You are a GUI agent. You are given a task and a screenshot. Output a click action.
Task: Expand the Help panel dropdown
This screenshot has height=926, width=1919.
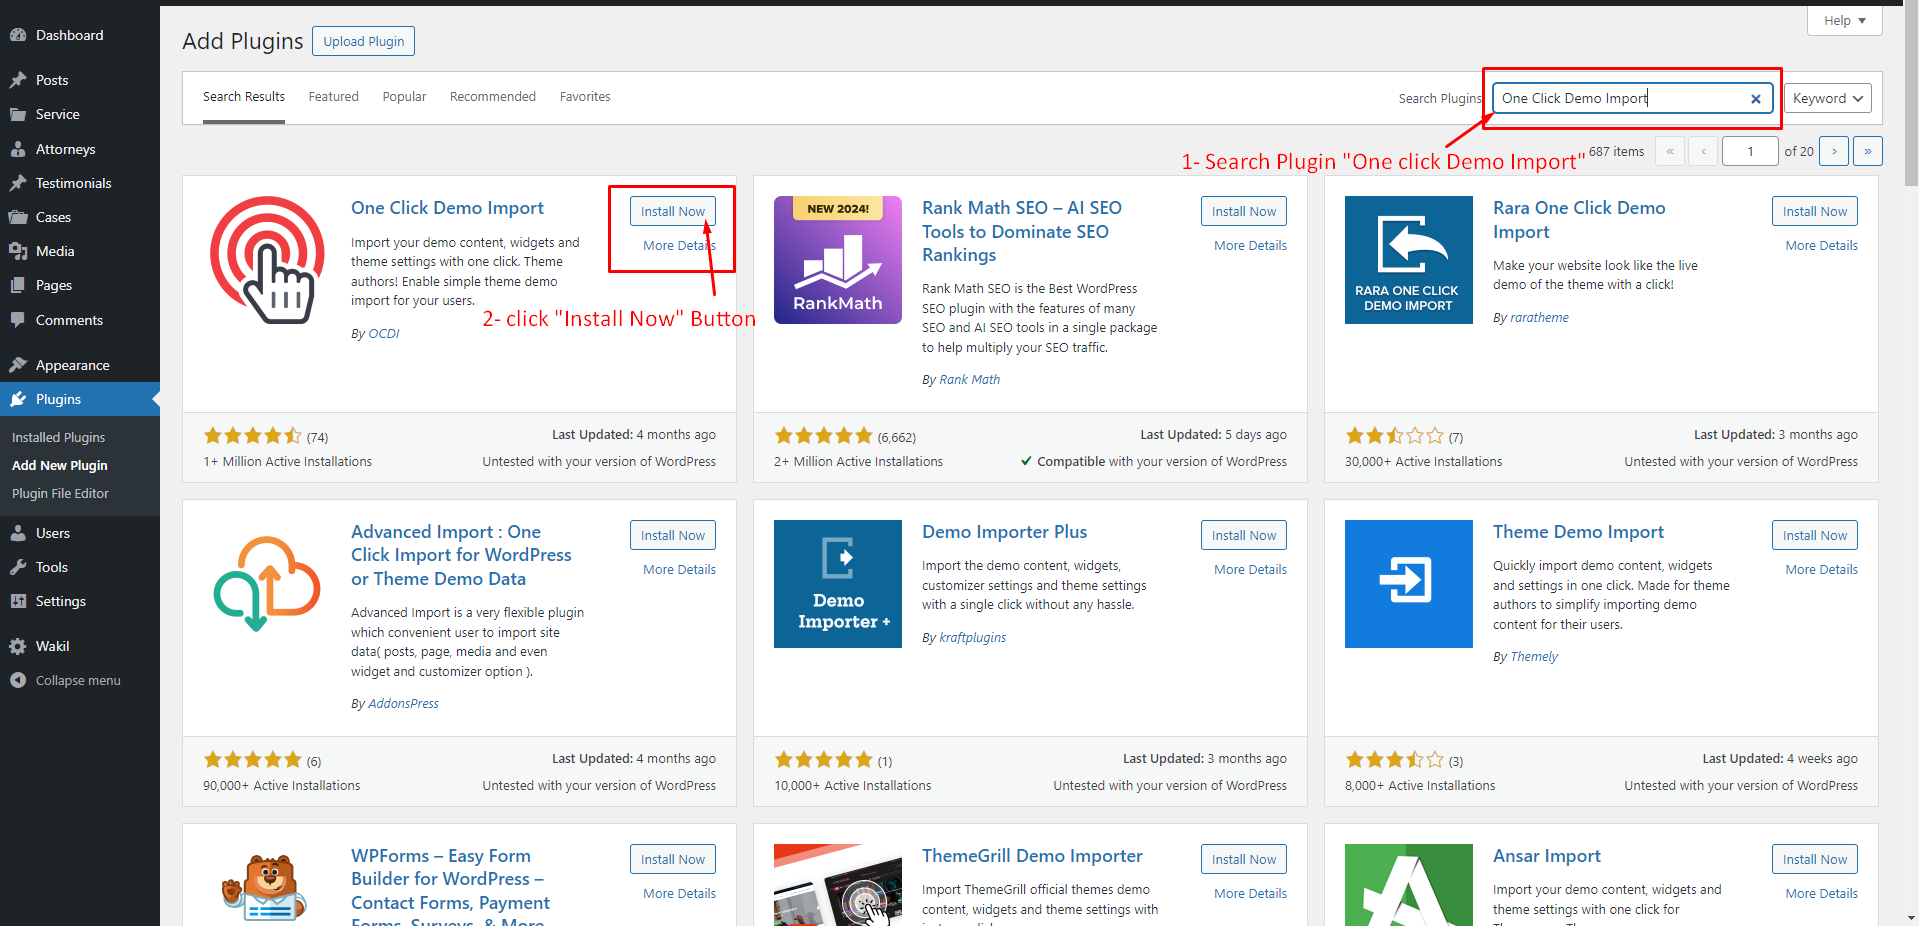coord(1844,21)
